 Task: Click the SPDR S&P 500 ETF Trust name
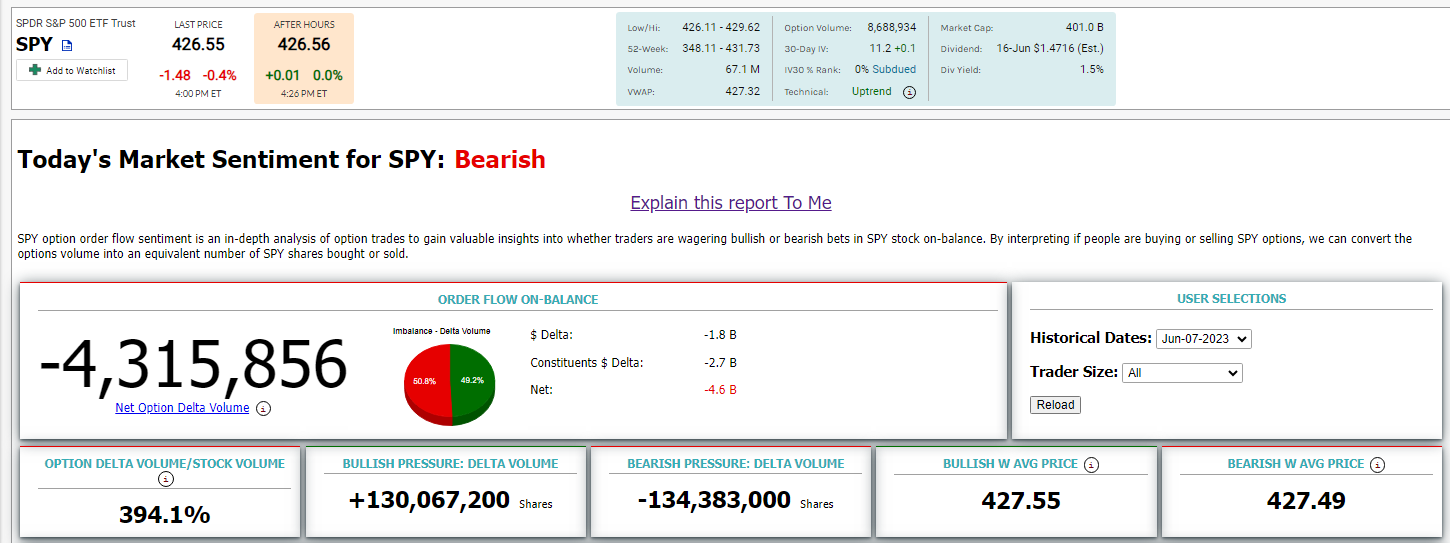76,23
